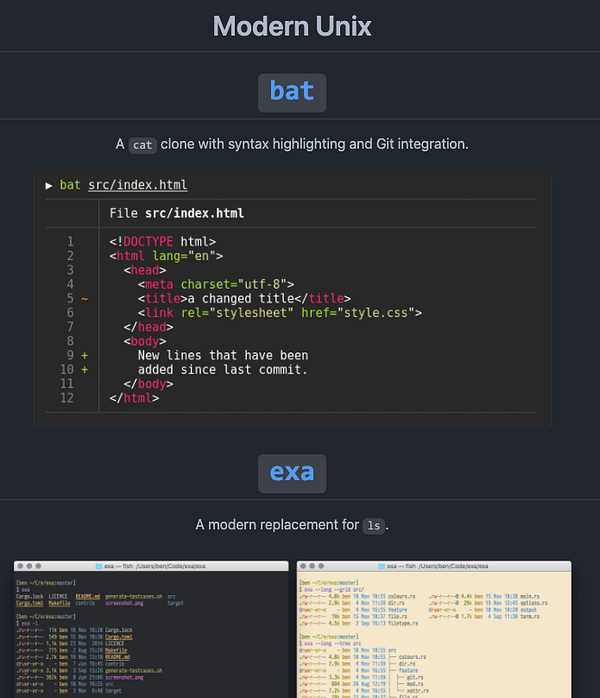Click the inline cat code label

pyautogui.click(x=142, y=145)
